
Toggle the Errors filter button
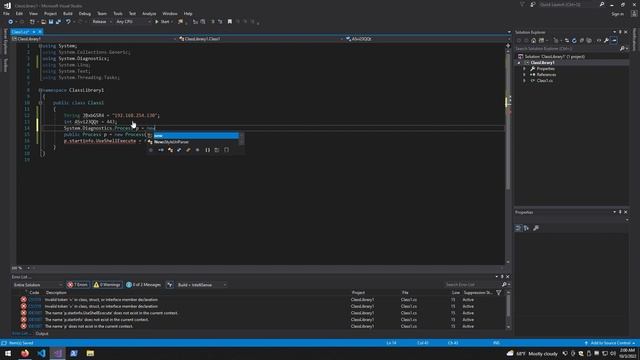78,284
